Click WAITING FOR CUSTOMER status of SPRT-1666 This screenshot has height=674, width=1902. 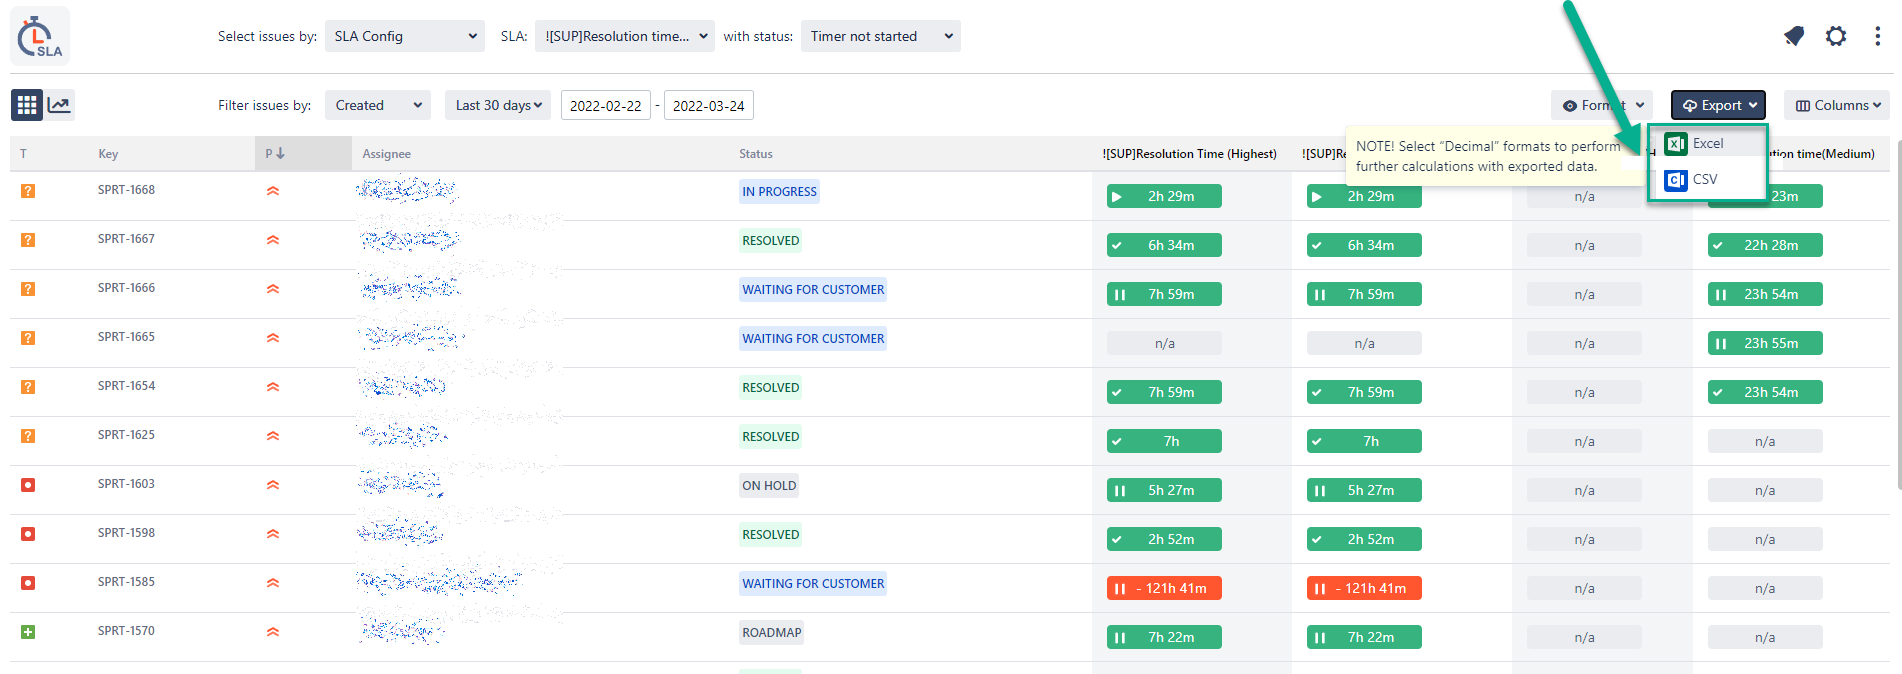pos(813,290)
